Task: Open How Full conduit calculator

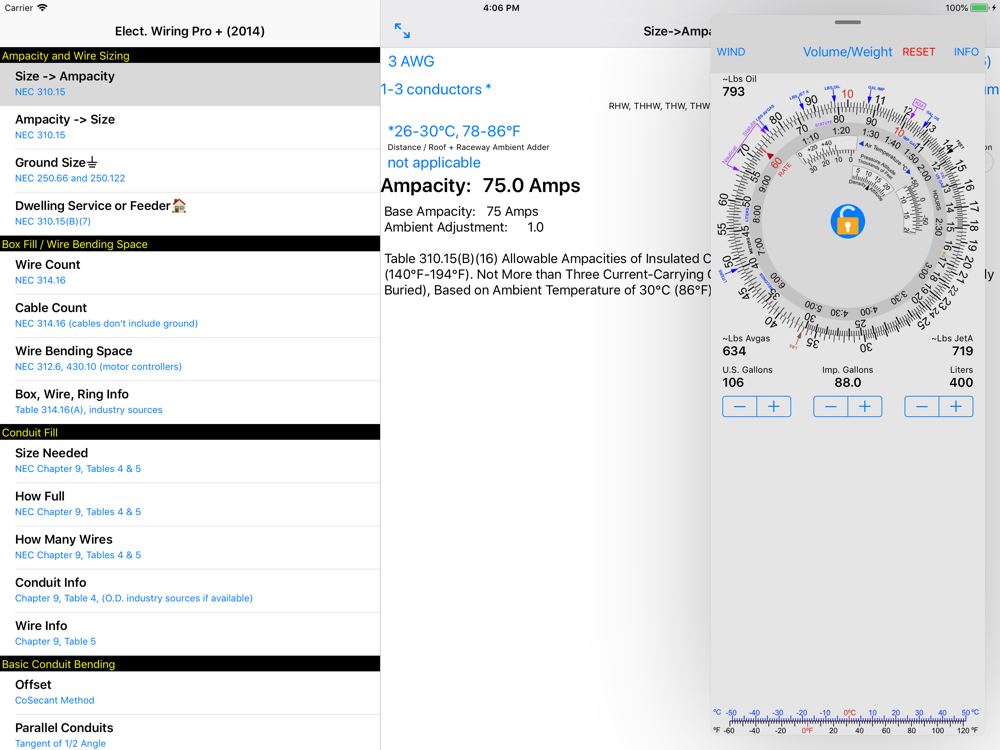Action: pos(190,505)
